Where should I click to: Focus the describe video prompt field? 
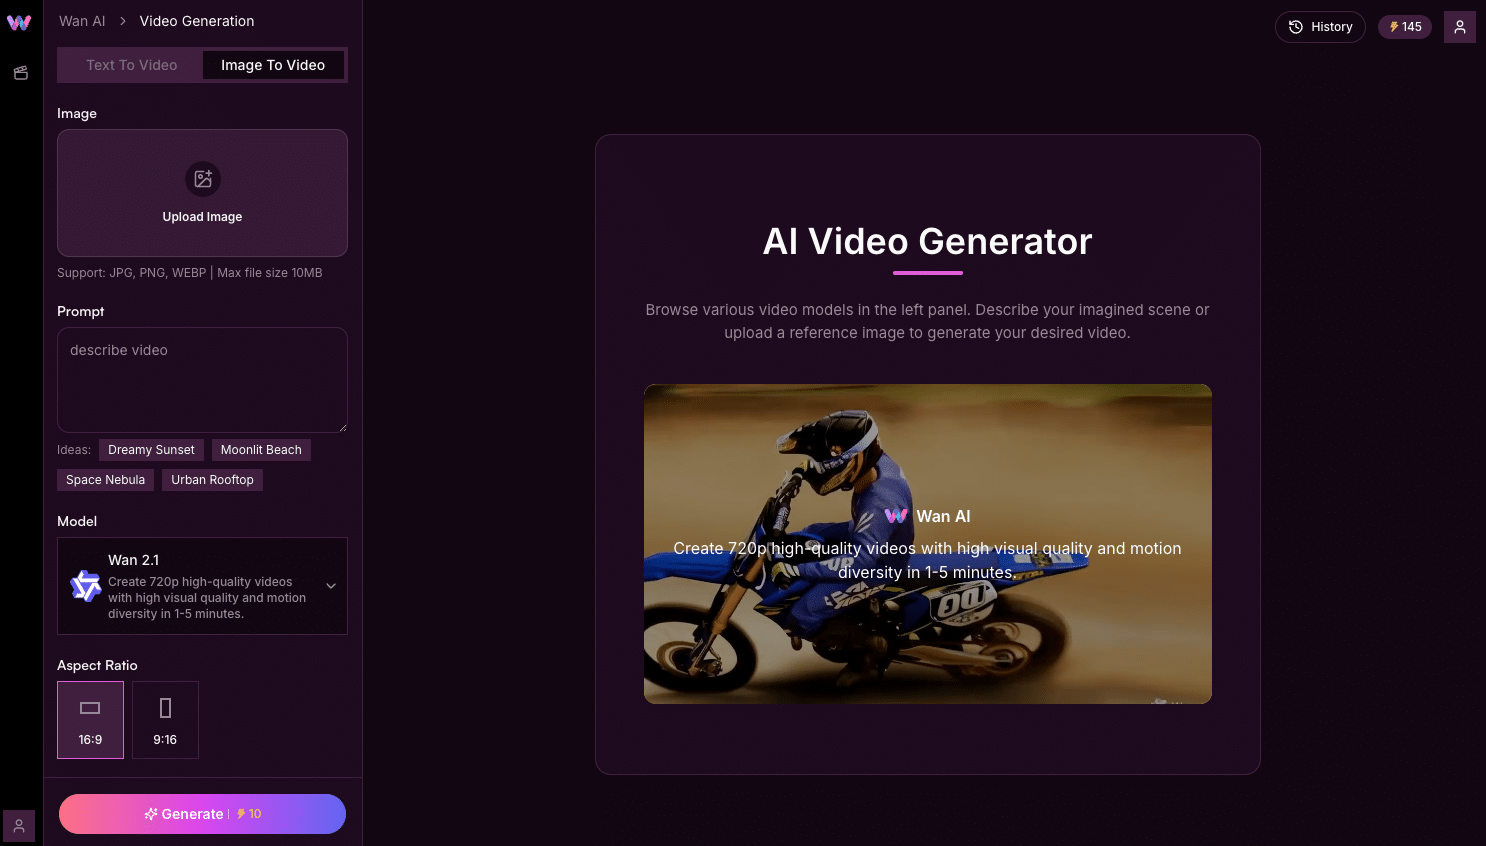coord(202,380)
